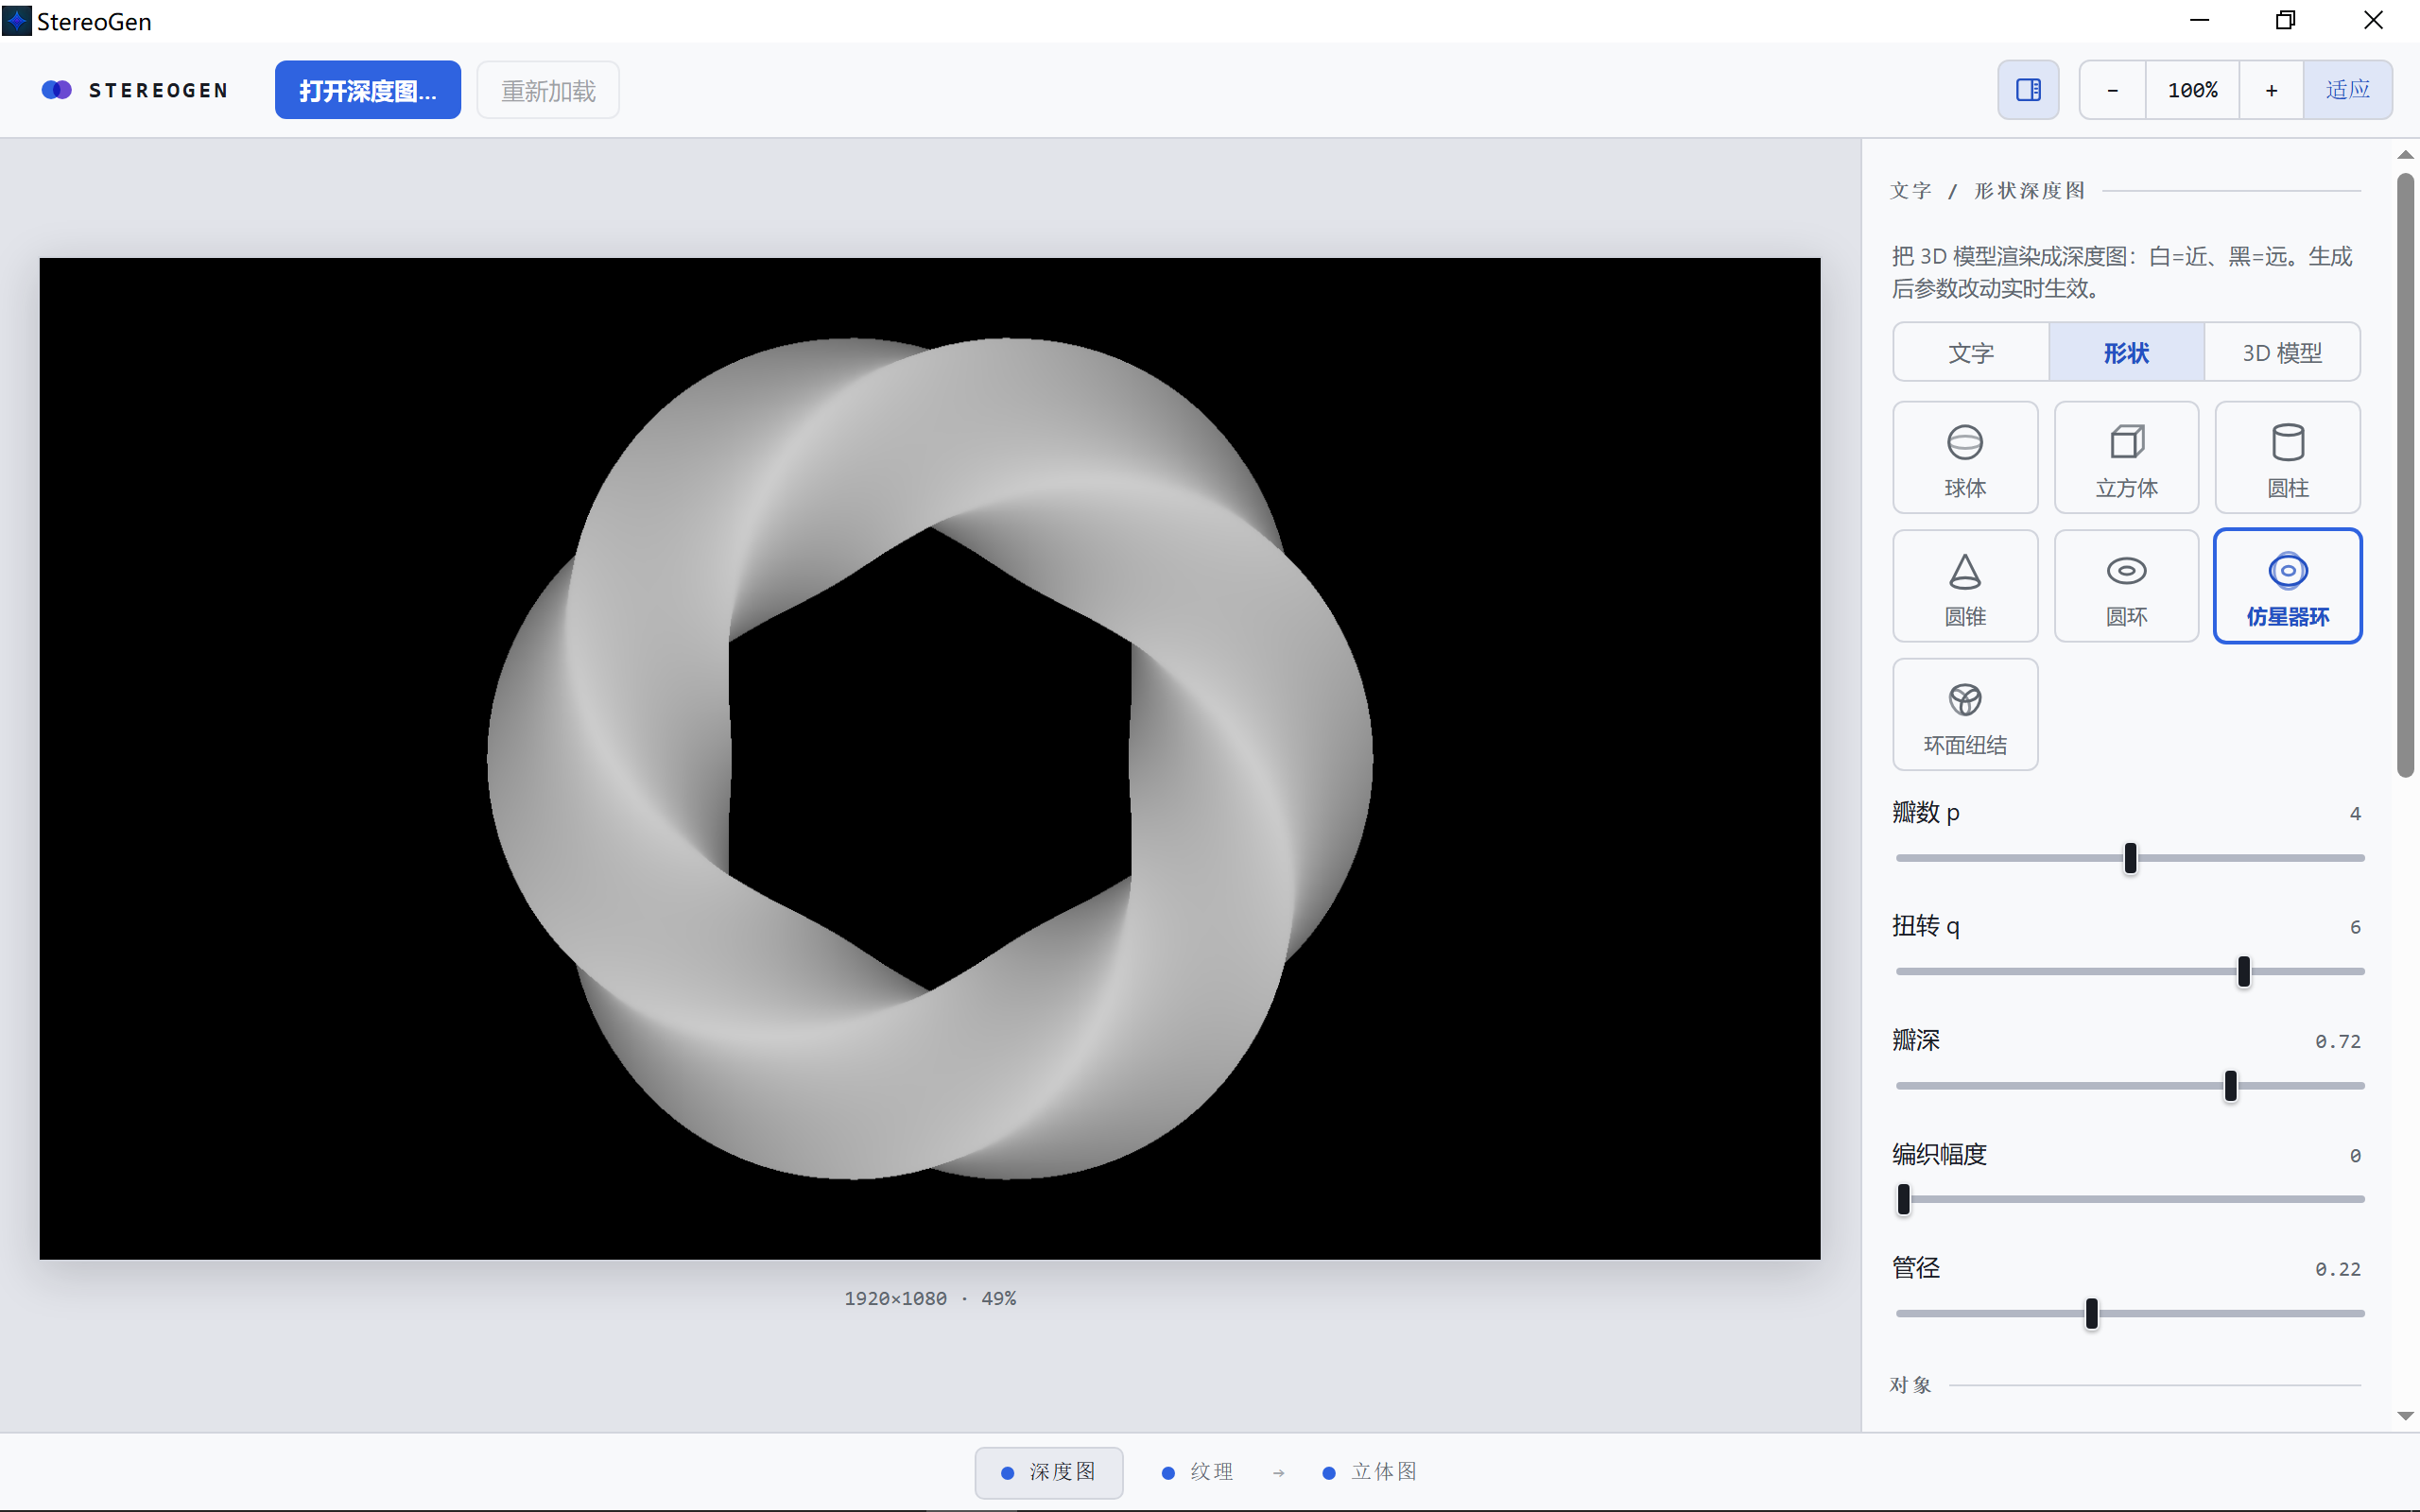Click the 100% zoom value
This screenshot has height=1512, width=2420.
(x=2192, y=90)
